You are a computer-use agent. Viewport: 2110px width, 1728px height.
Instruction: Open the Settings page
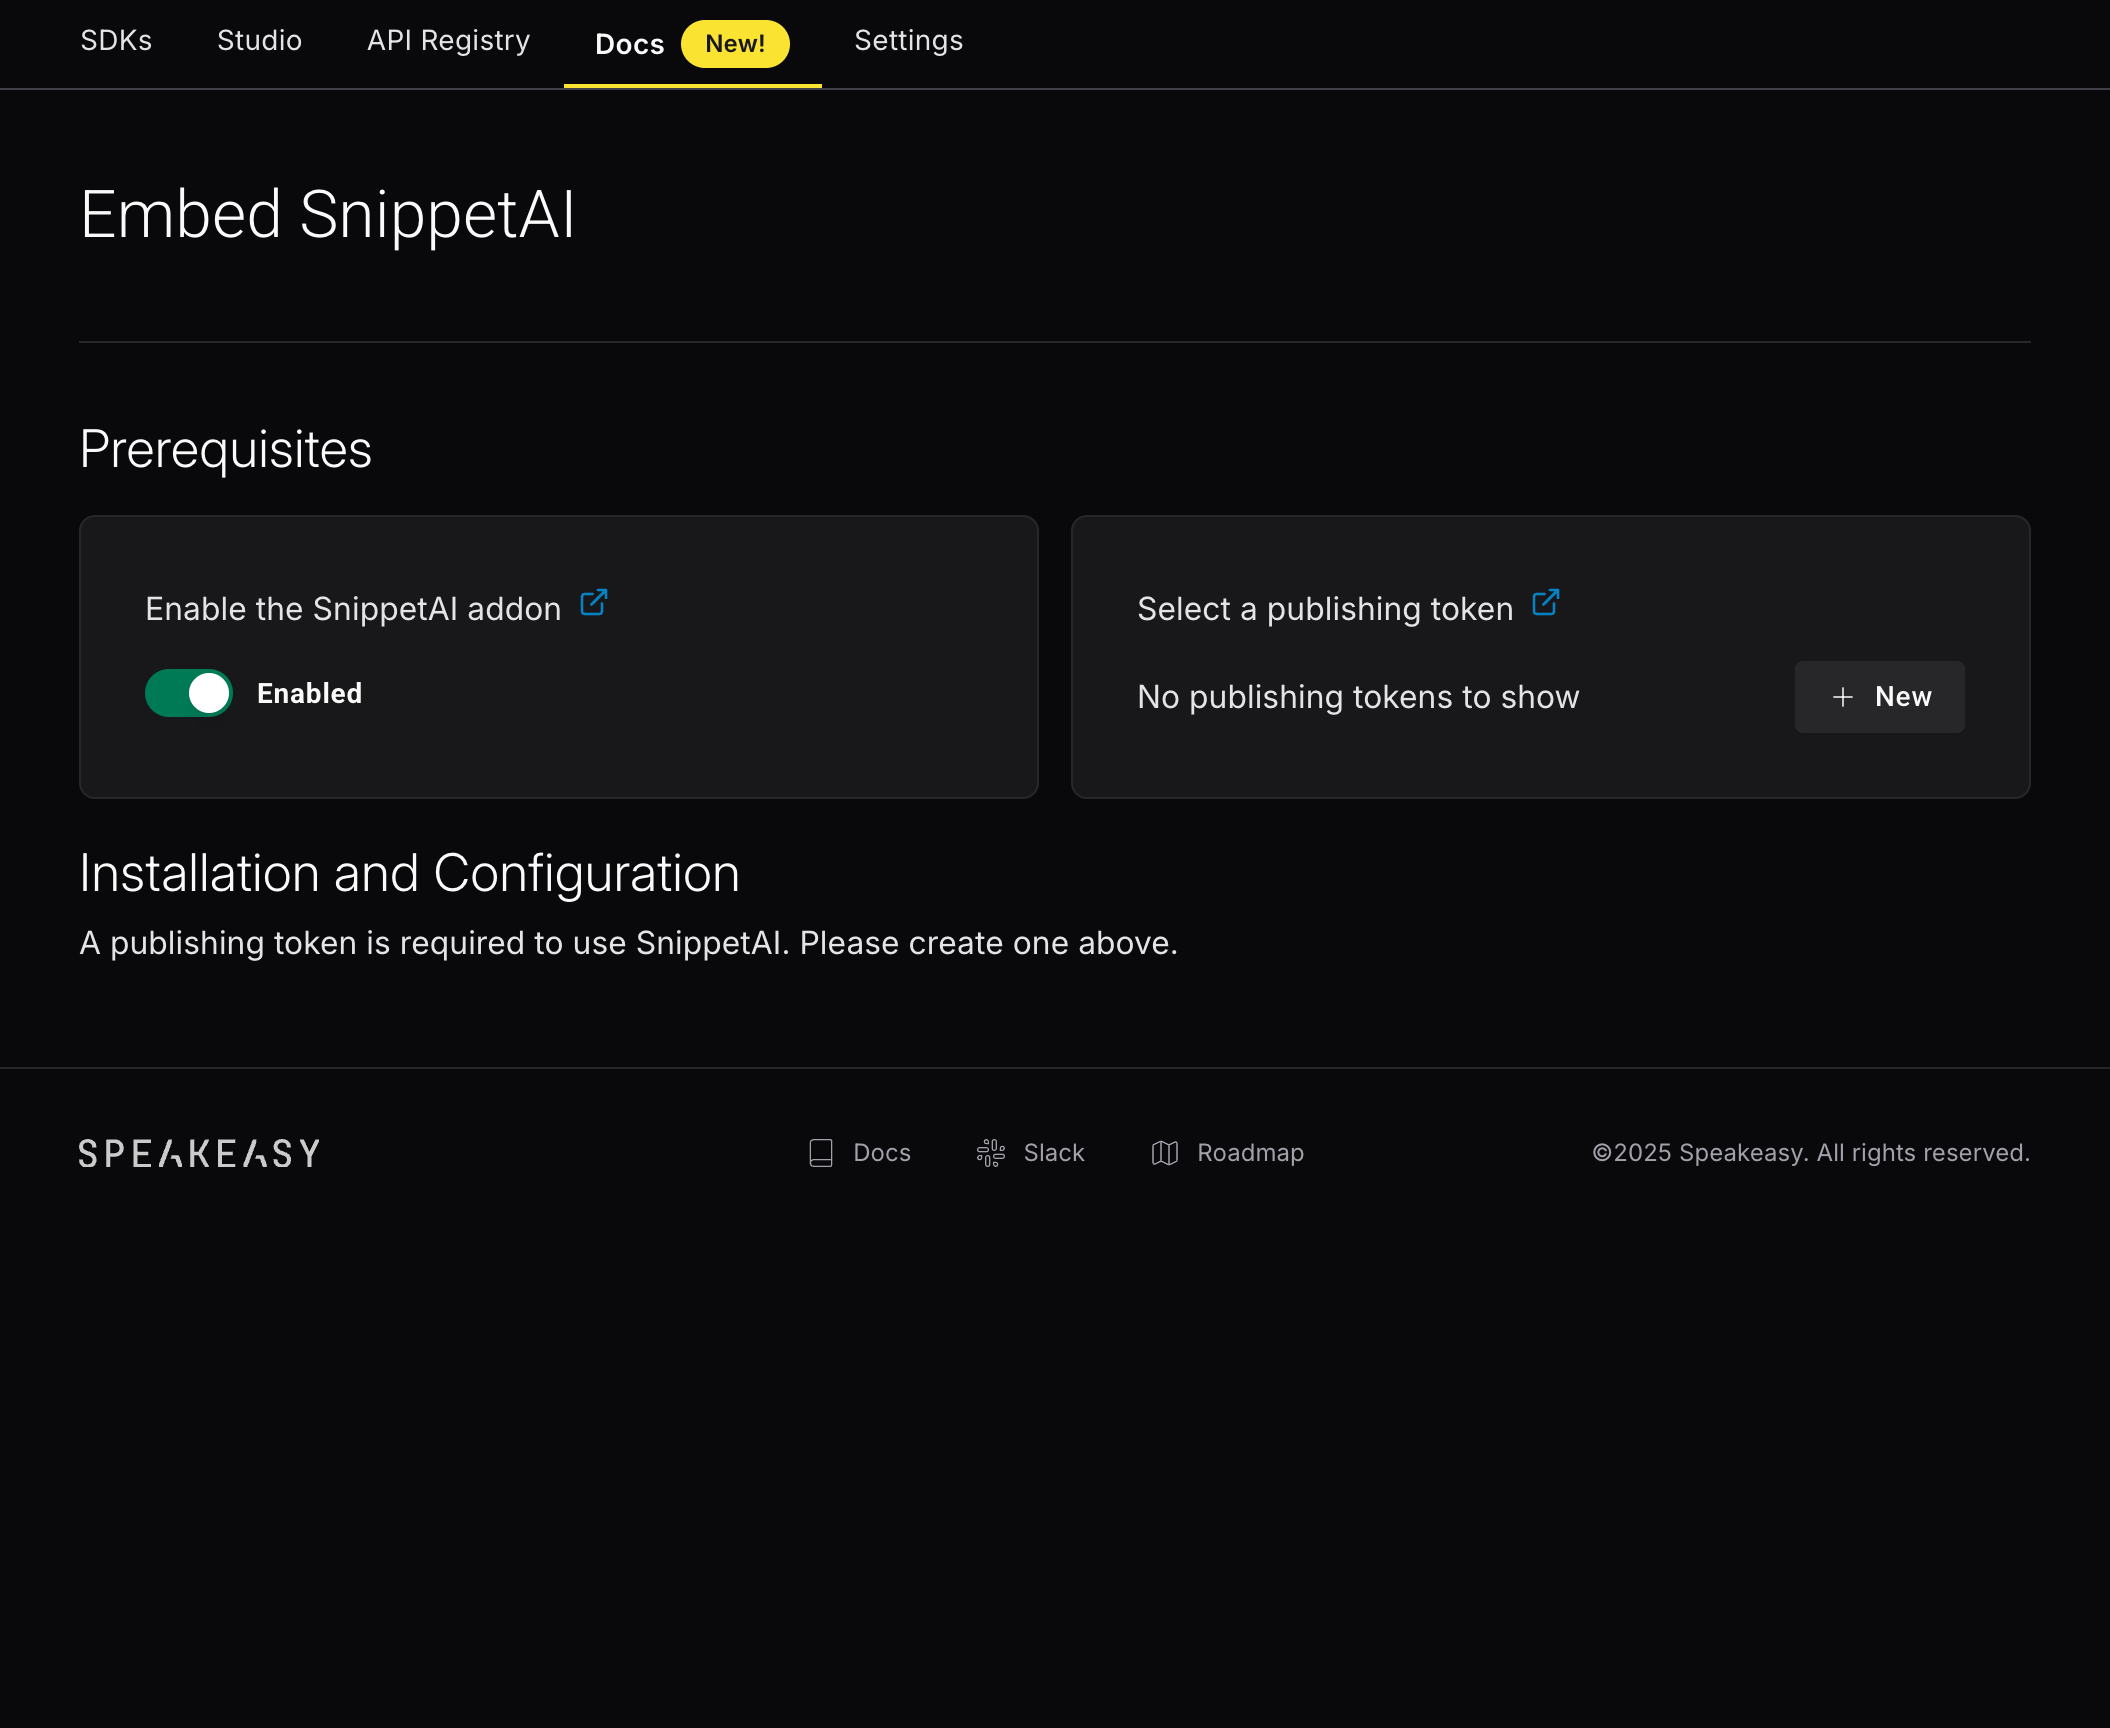908,41
